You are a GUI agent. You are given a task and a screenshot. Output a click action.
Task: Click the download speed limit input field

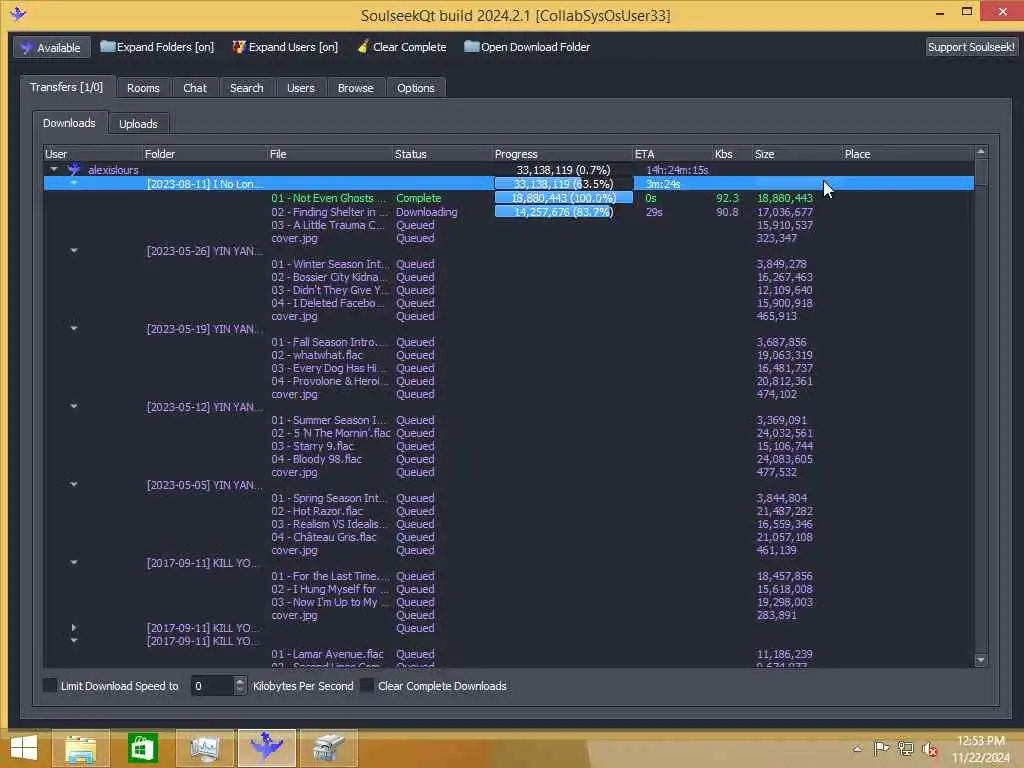(x=212, y=686)
